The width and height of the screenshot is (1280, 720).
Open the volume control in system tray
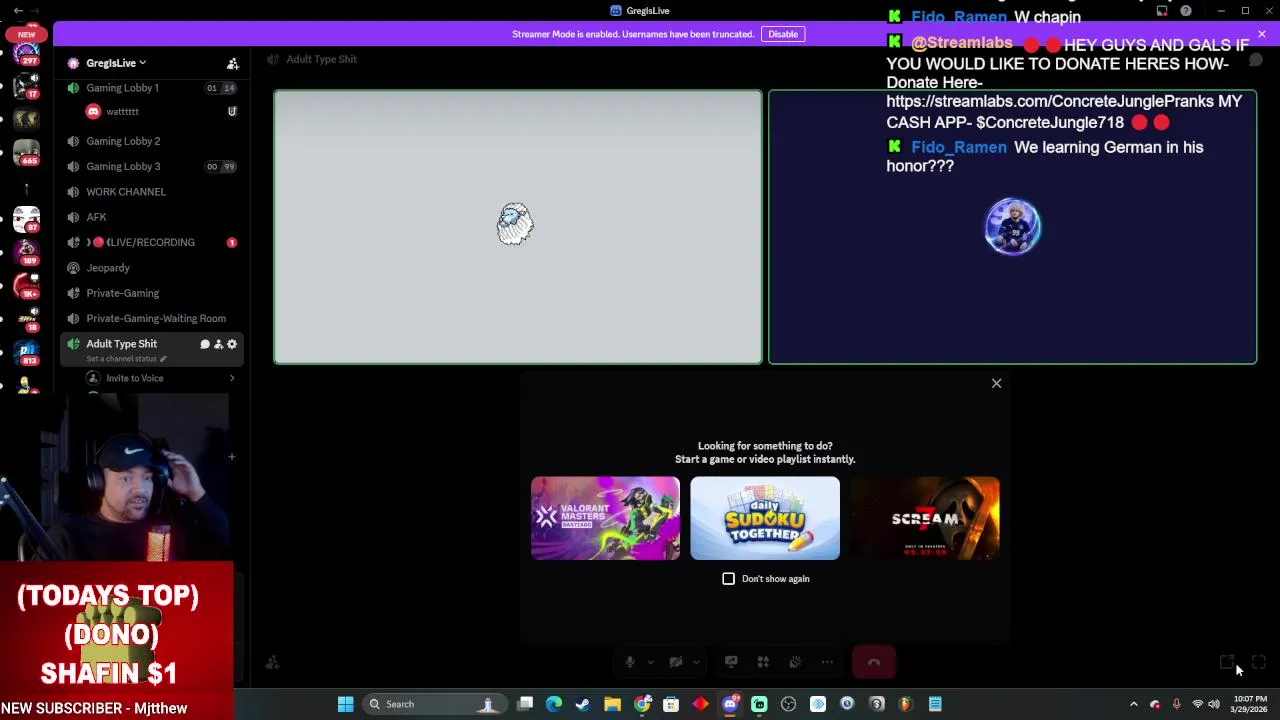[x=1214, y=704]
